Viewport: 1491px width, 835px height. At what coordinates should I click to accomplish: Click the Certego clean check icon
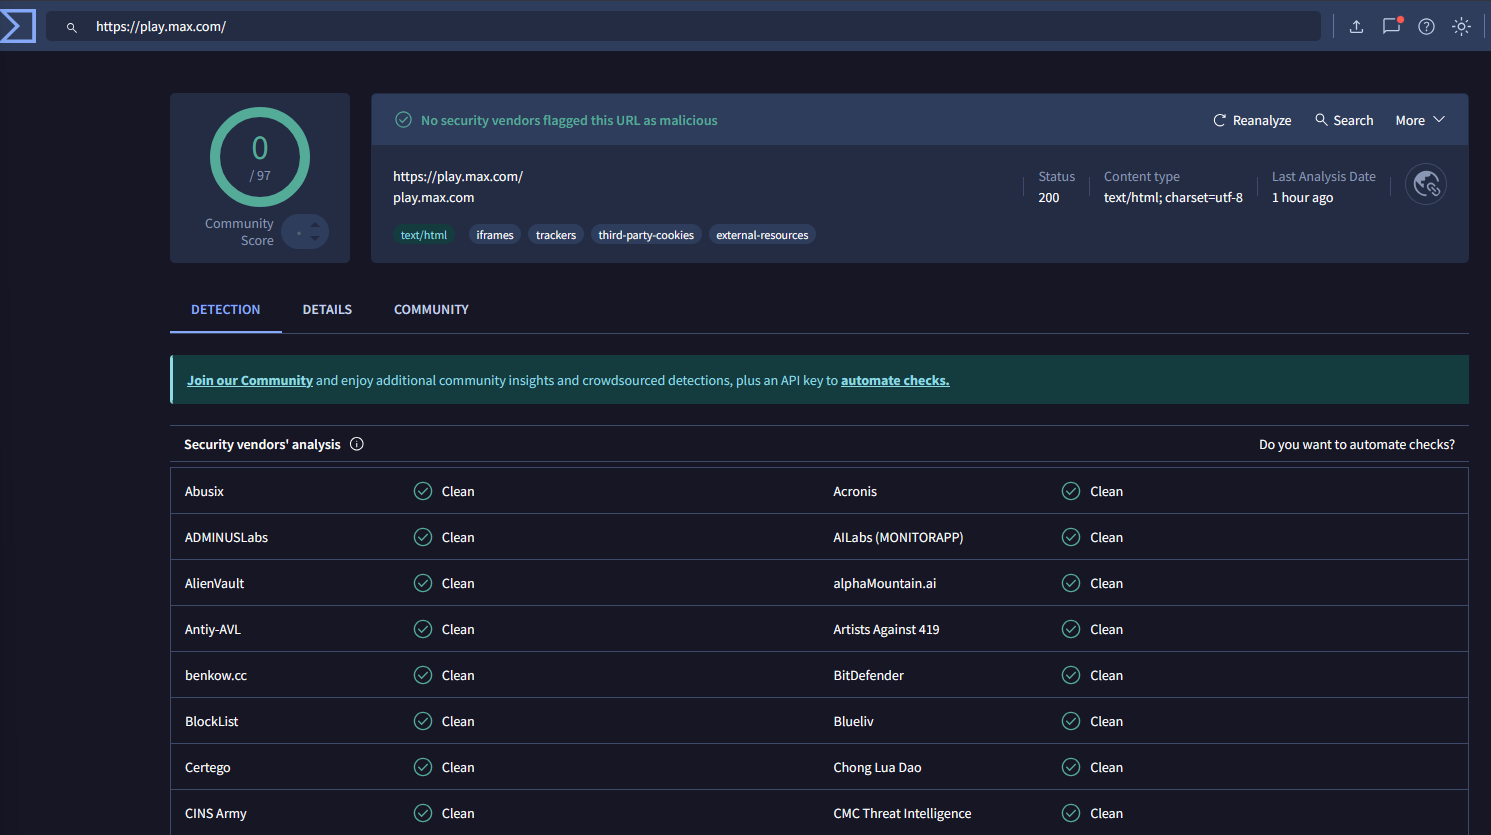423,767
